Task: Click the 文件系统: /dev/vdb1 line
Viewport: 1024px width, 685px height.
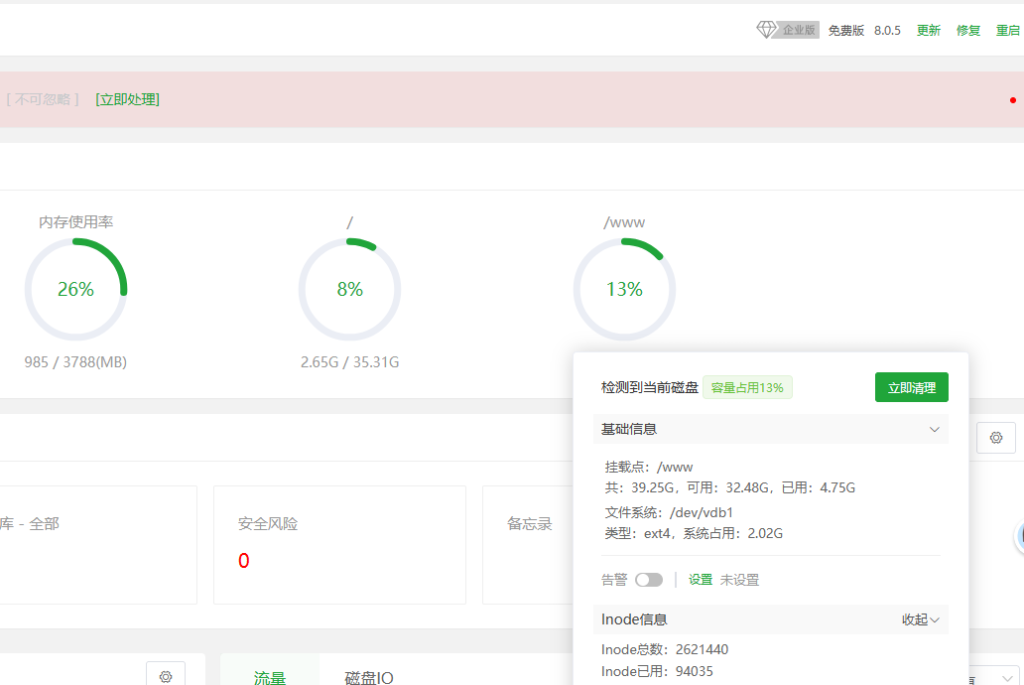Action: click(x=669, y=513)
